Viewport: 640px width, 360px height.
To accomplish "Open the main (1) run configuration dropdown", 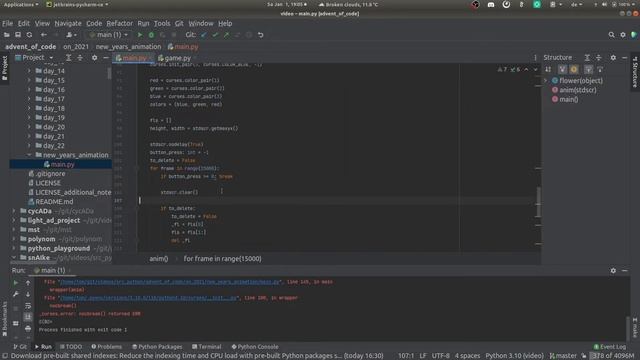I will click(109, 35).
